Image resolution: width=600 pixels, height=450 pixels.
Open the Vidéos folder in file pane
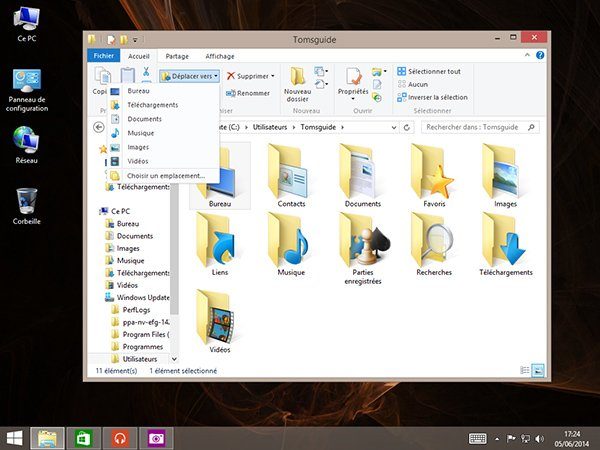coord(220,321)
